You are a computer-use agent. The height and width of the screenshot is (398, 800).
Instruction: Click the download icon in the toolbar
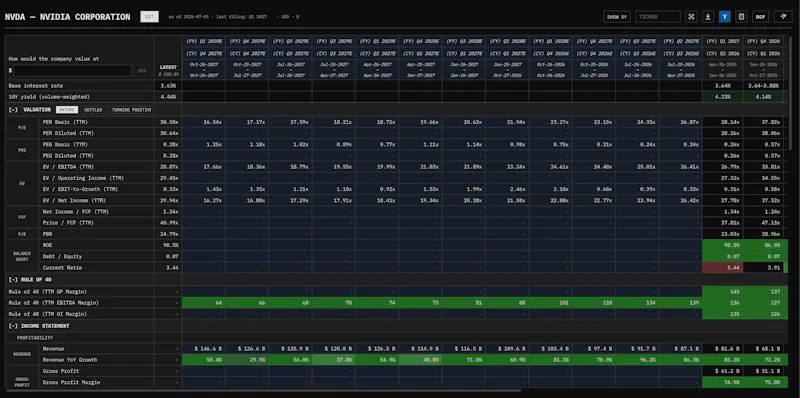click(708, 17)
